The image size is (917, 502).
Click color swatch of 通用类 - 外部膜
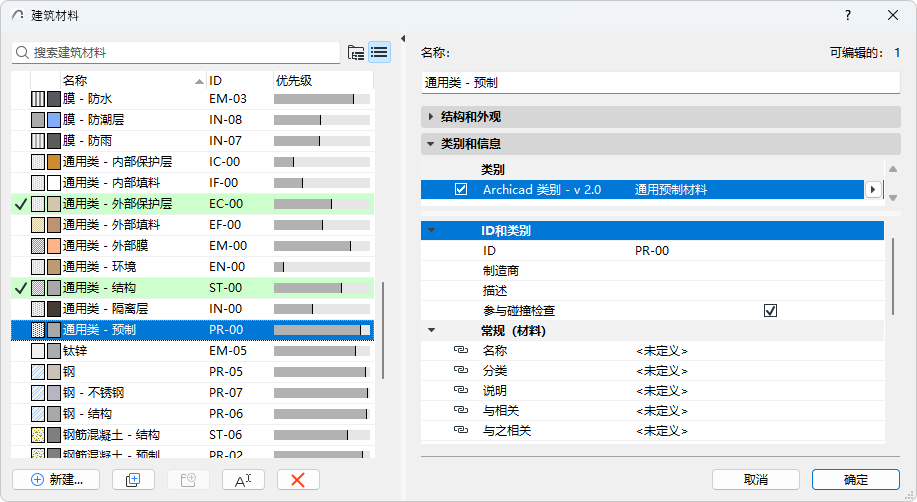[x=54, y=246]
